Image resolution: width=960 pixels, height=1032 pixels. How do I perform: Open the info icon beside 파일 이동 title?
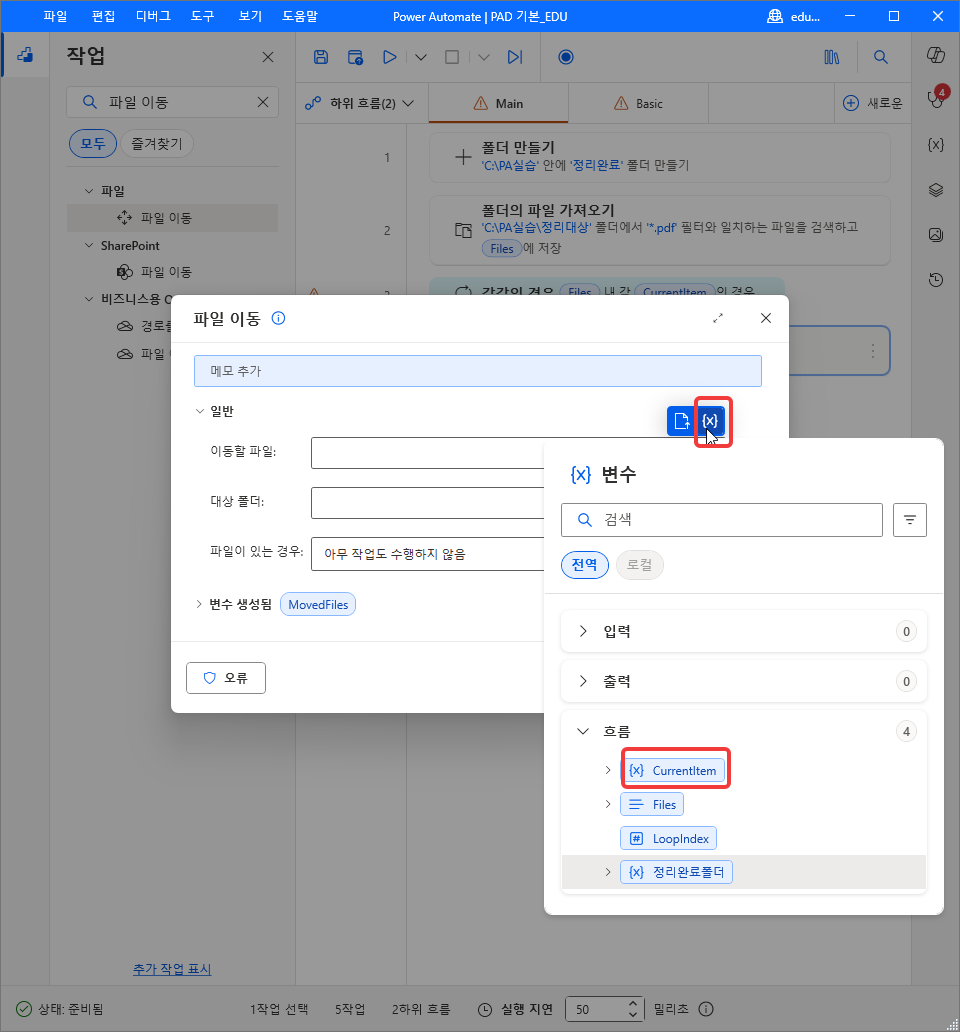278,319
